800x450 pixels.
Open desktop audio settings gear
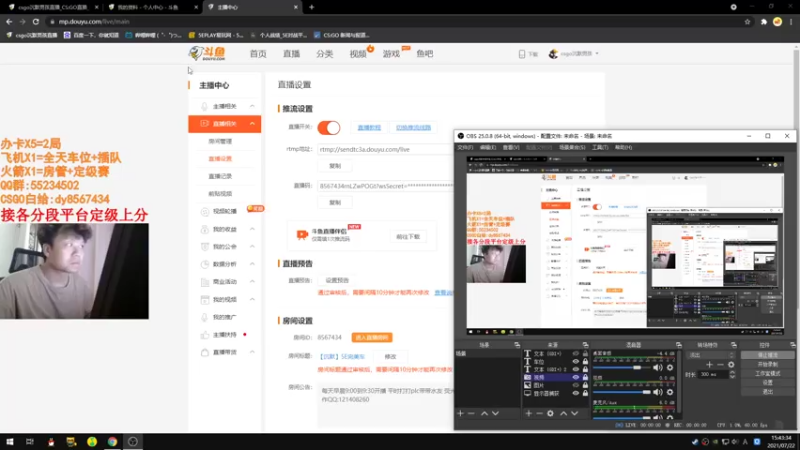point(670,367)
